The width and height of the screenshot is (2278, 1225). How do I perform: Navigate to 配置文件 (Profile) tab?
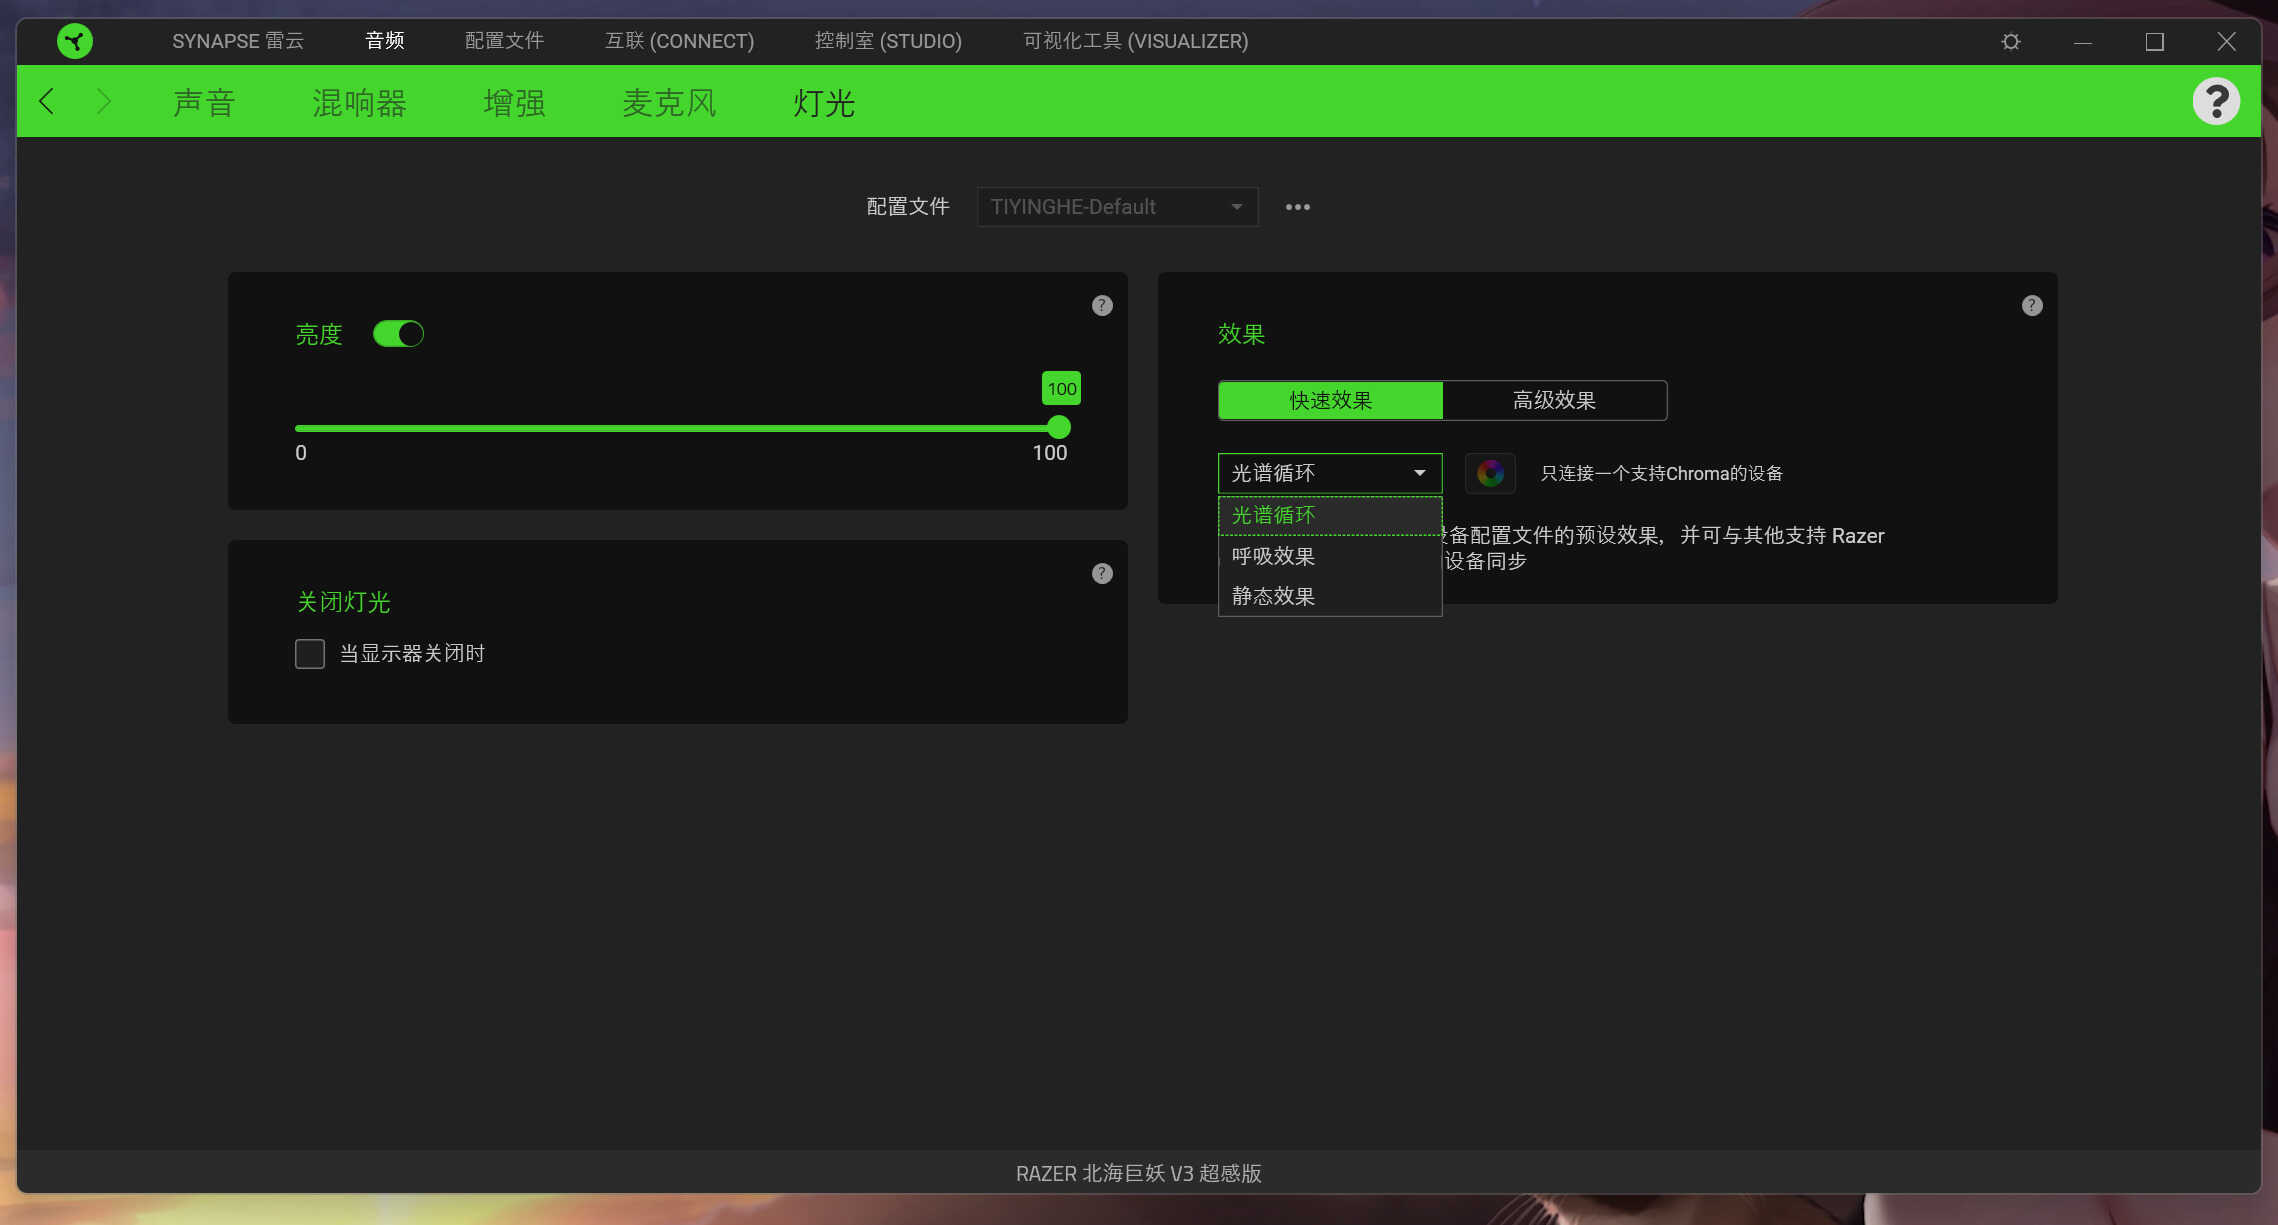[504, 39]
